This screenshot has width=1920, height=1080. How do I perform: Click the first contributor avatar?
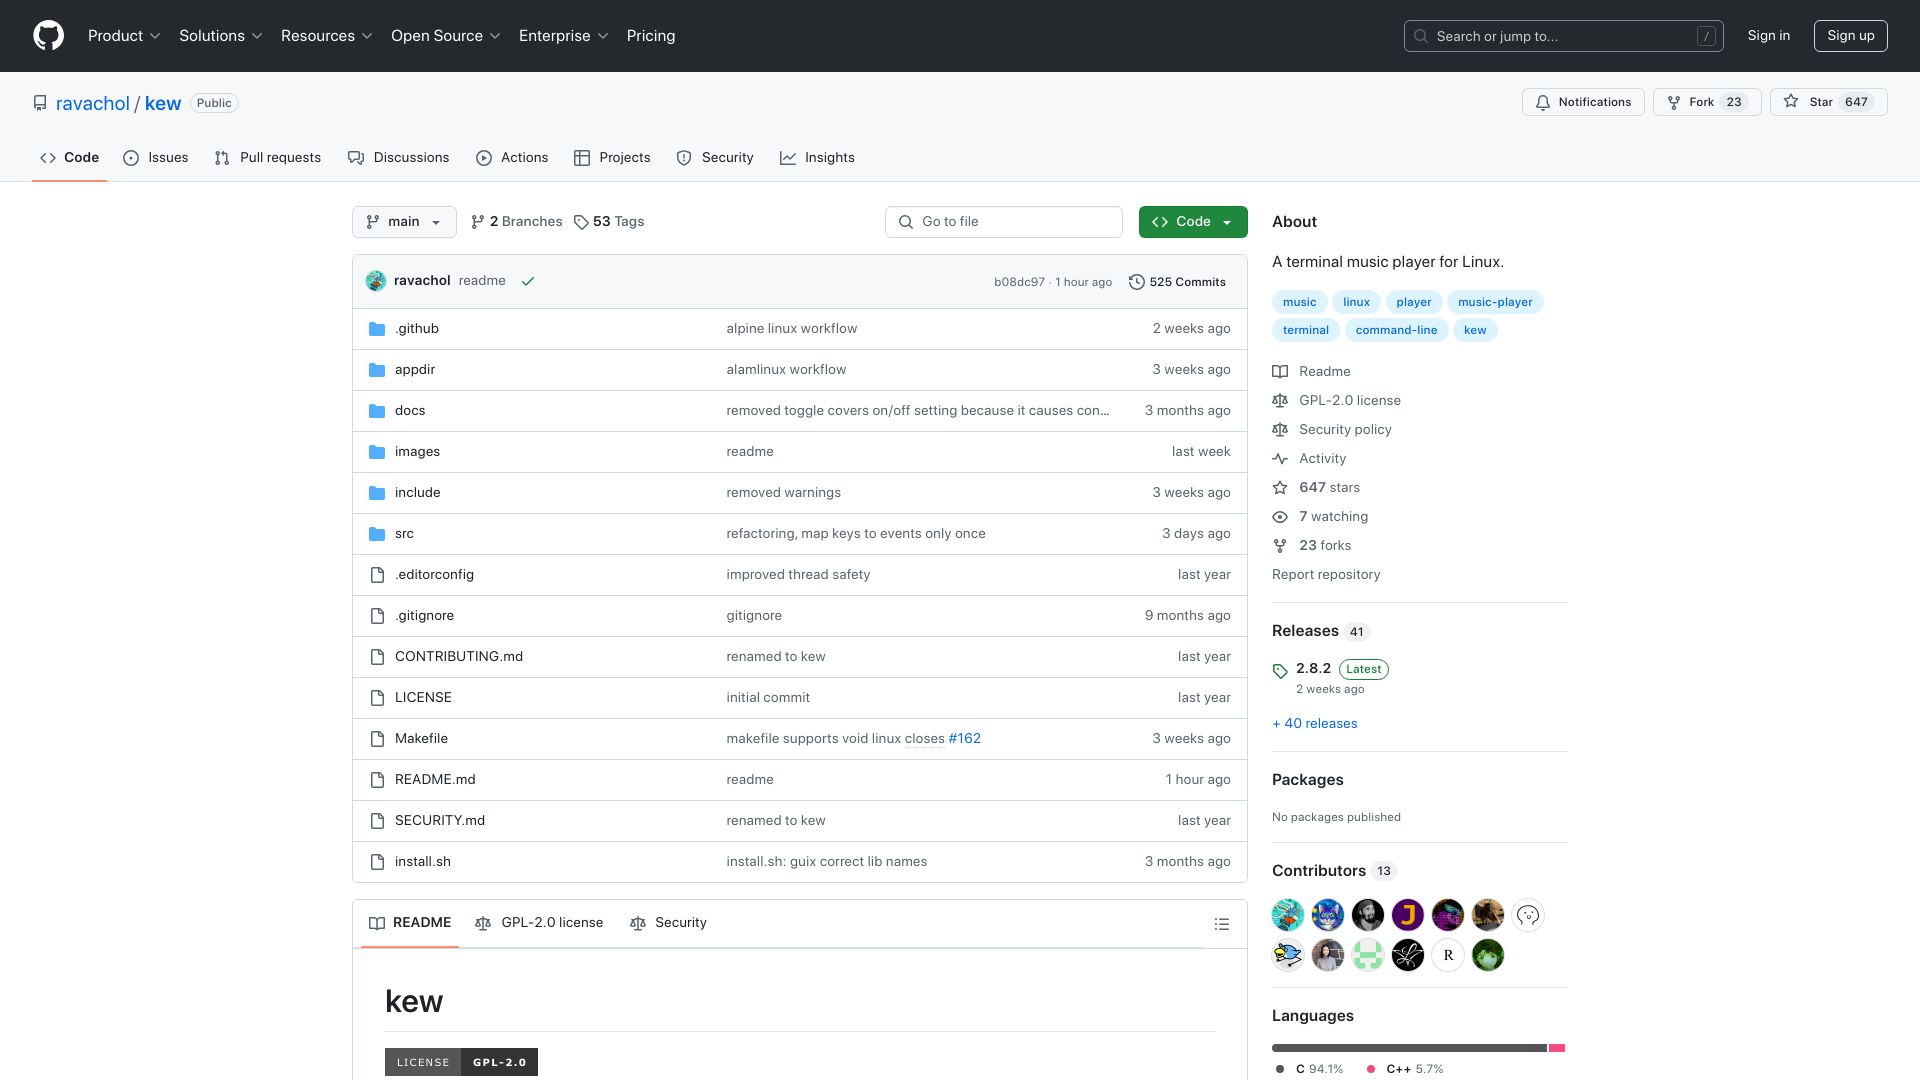pyautogui.click(x=1288, y=915)
